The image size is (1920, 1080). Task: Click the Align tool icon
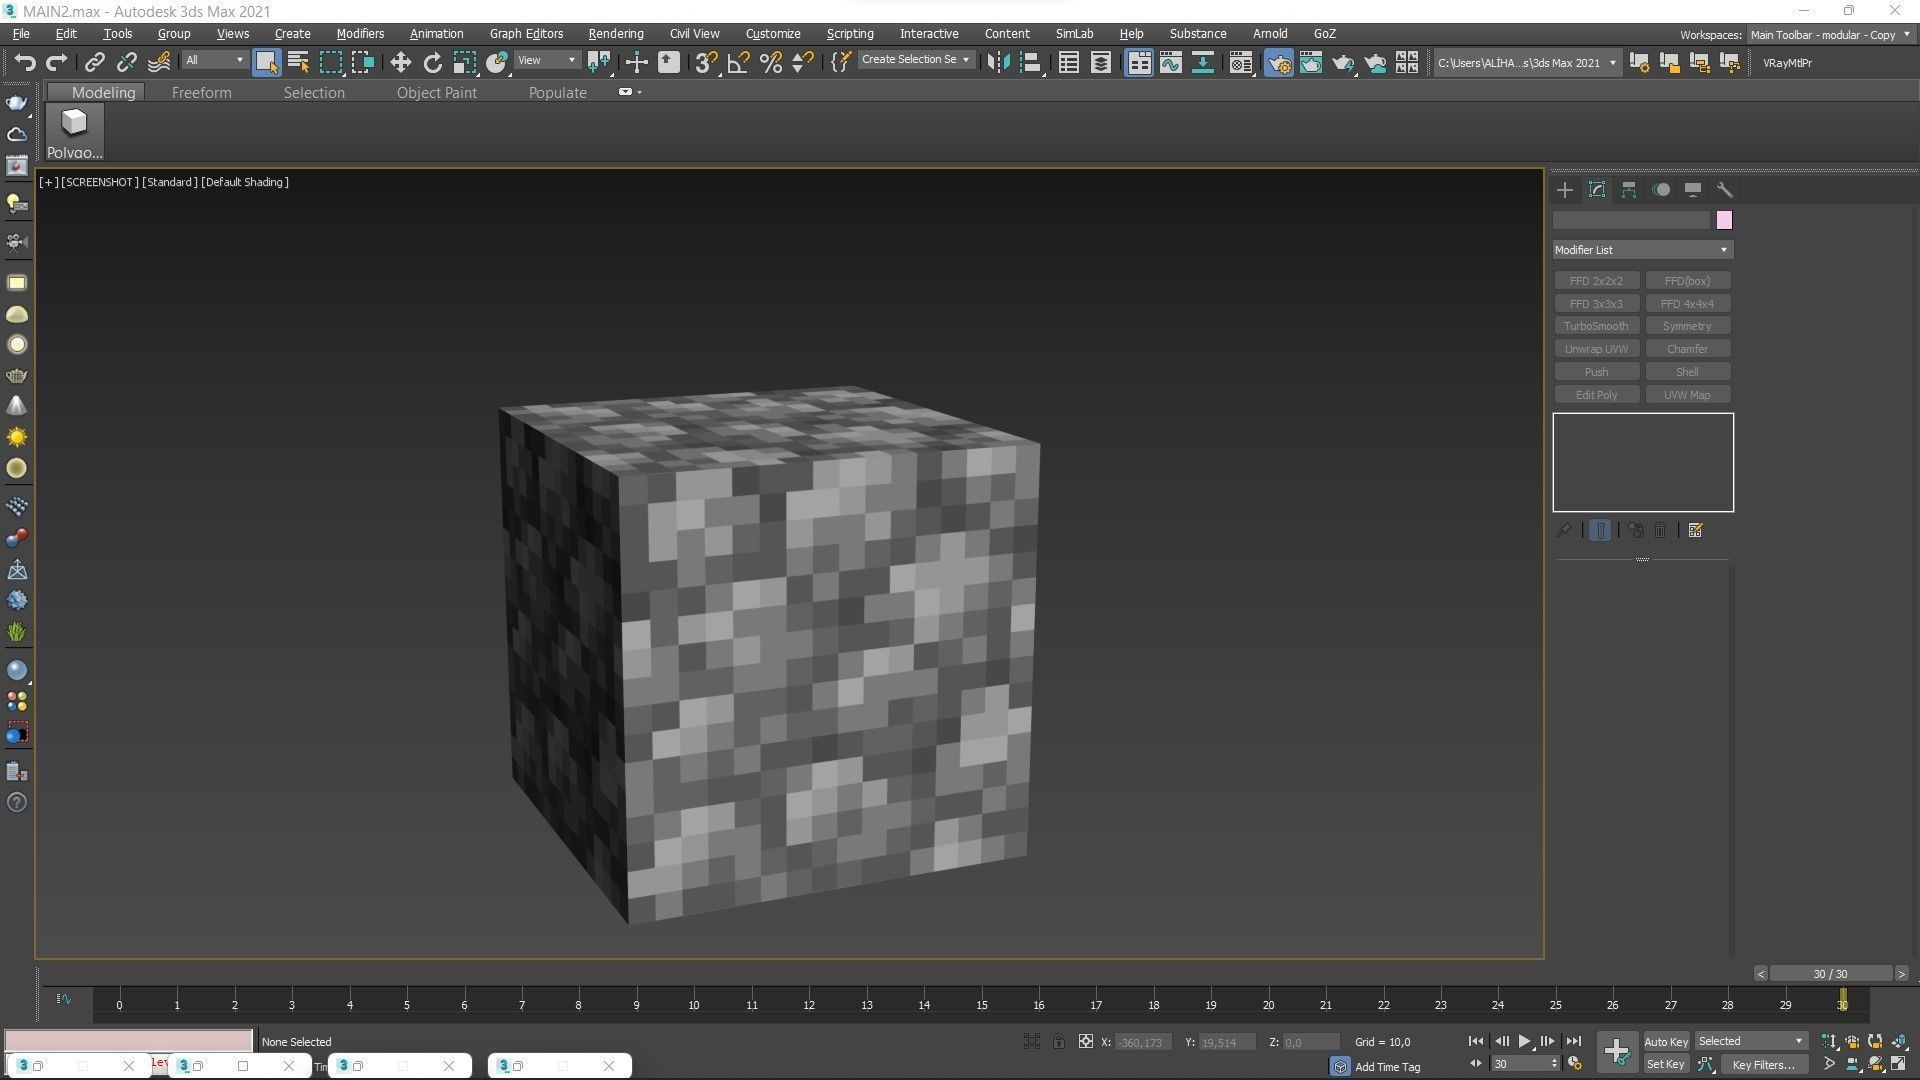pos(1030,62)
